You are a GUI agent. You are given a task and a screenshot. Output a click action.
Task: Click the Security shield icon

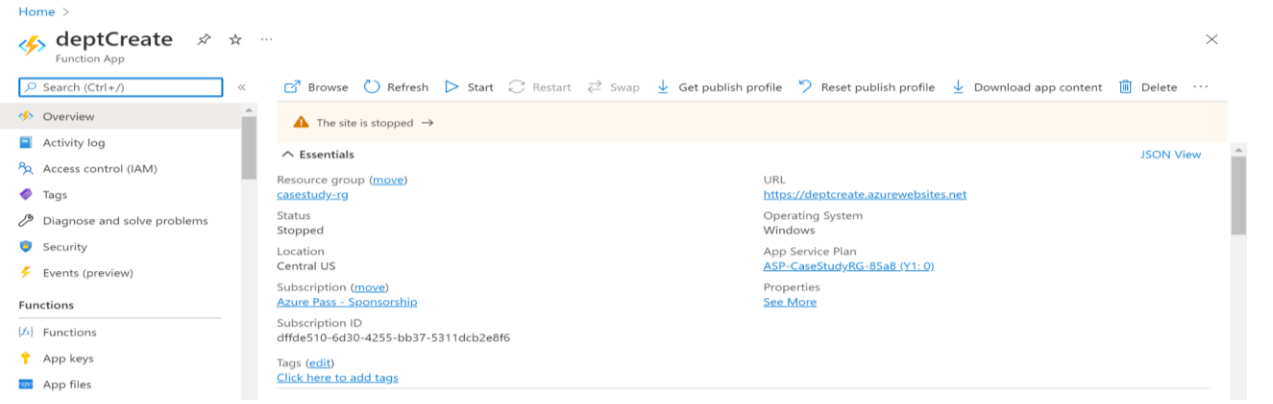point(26,247)
